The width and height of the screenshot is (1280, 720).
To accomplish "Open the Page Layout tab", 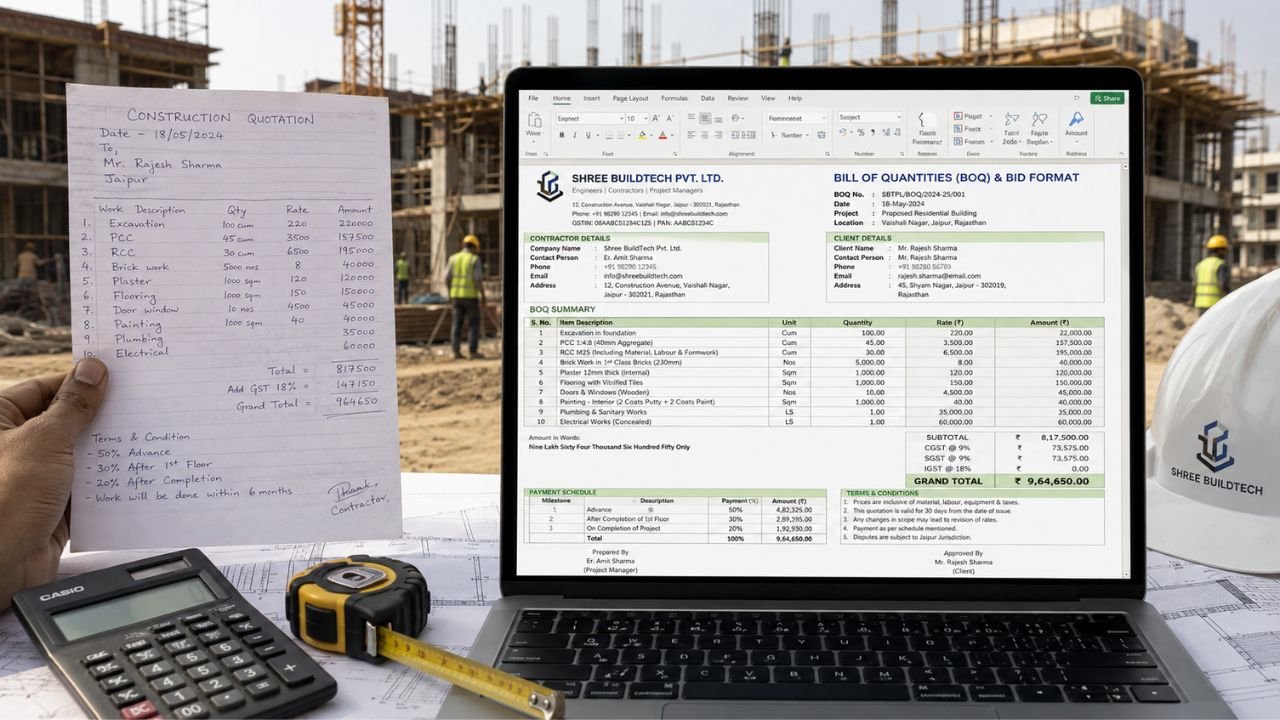I will pyautogui.click(x=630, y=98).
